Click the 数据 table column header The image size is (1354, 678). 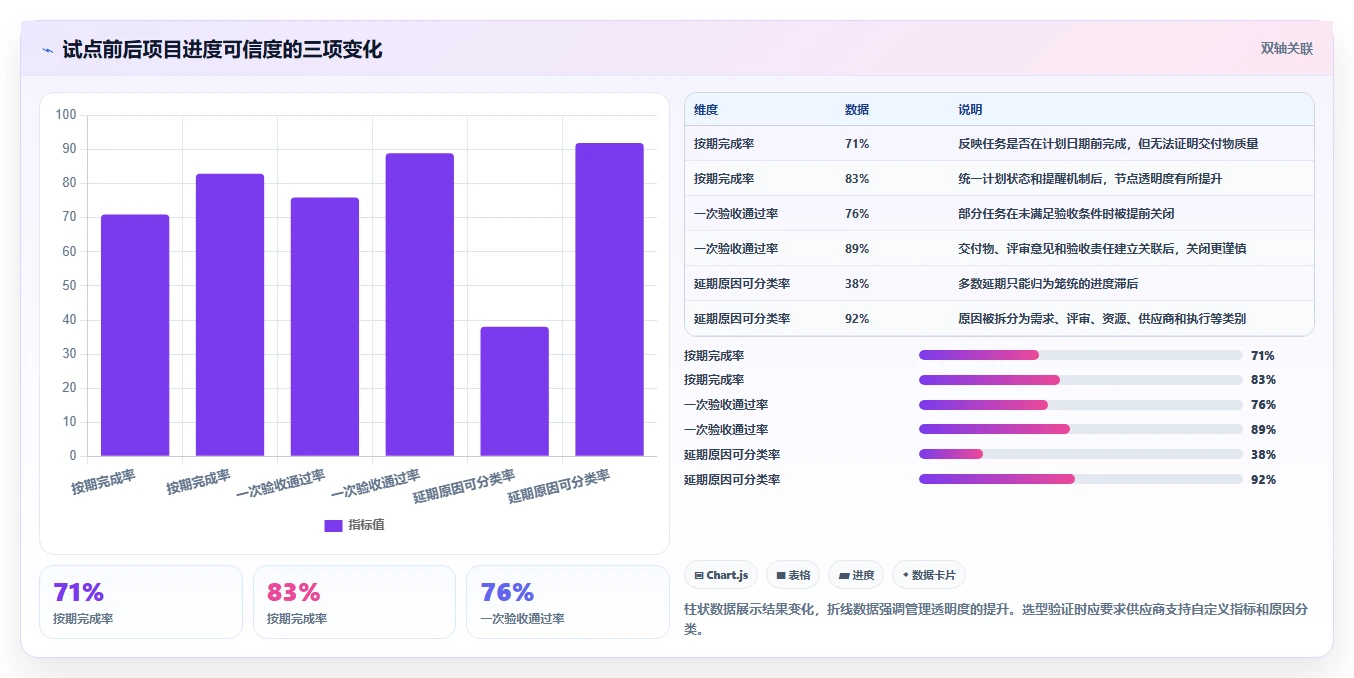[857, 110]
